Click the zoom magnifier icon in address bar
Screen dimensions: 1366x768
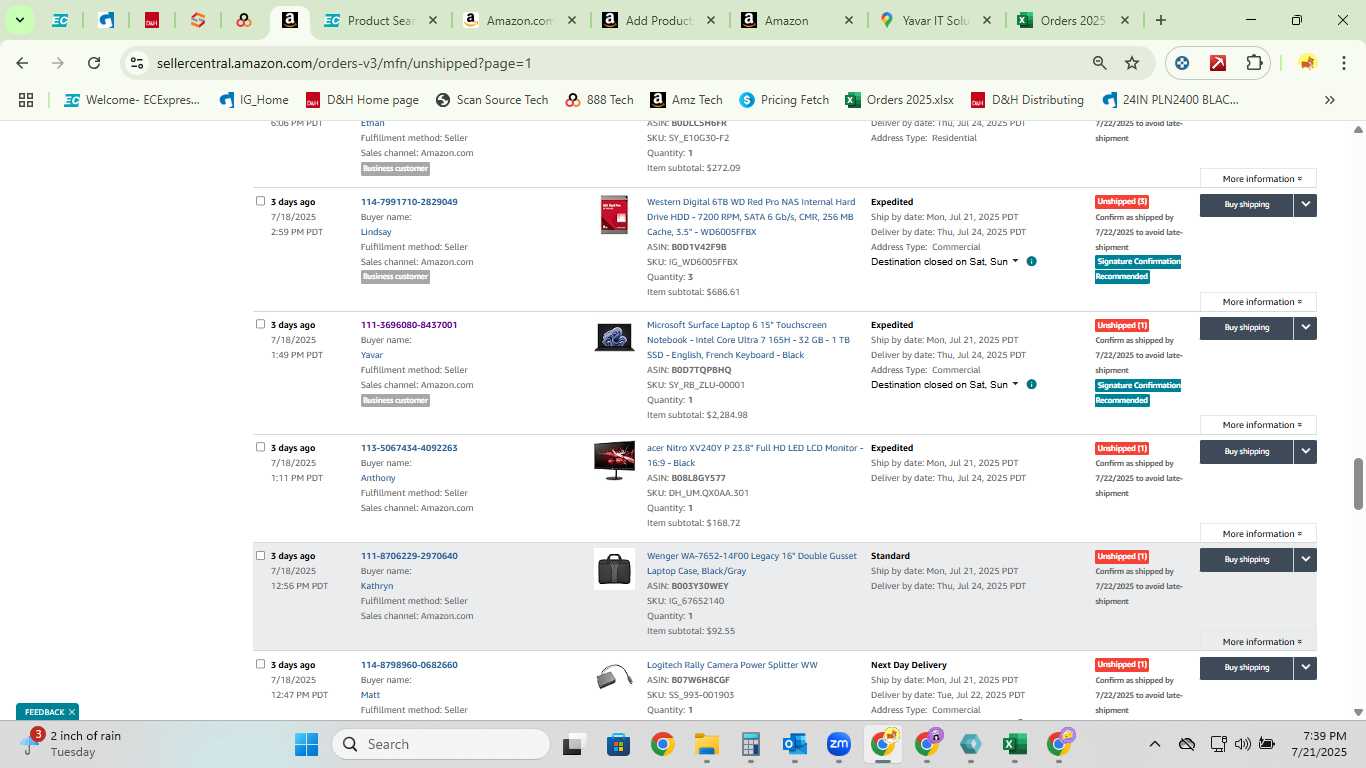pyautogui.click(x=1100, y=63)
